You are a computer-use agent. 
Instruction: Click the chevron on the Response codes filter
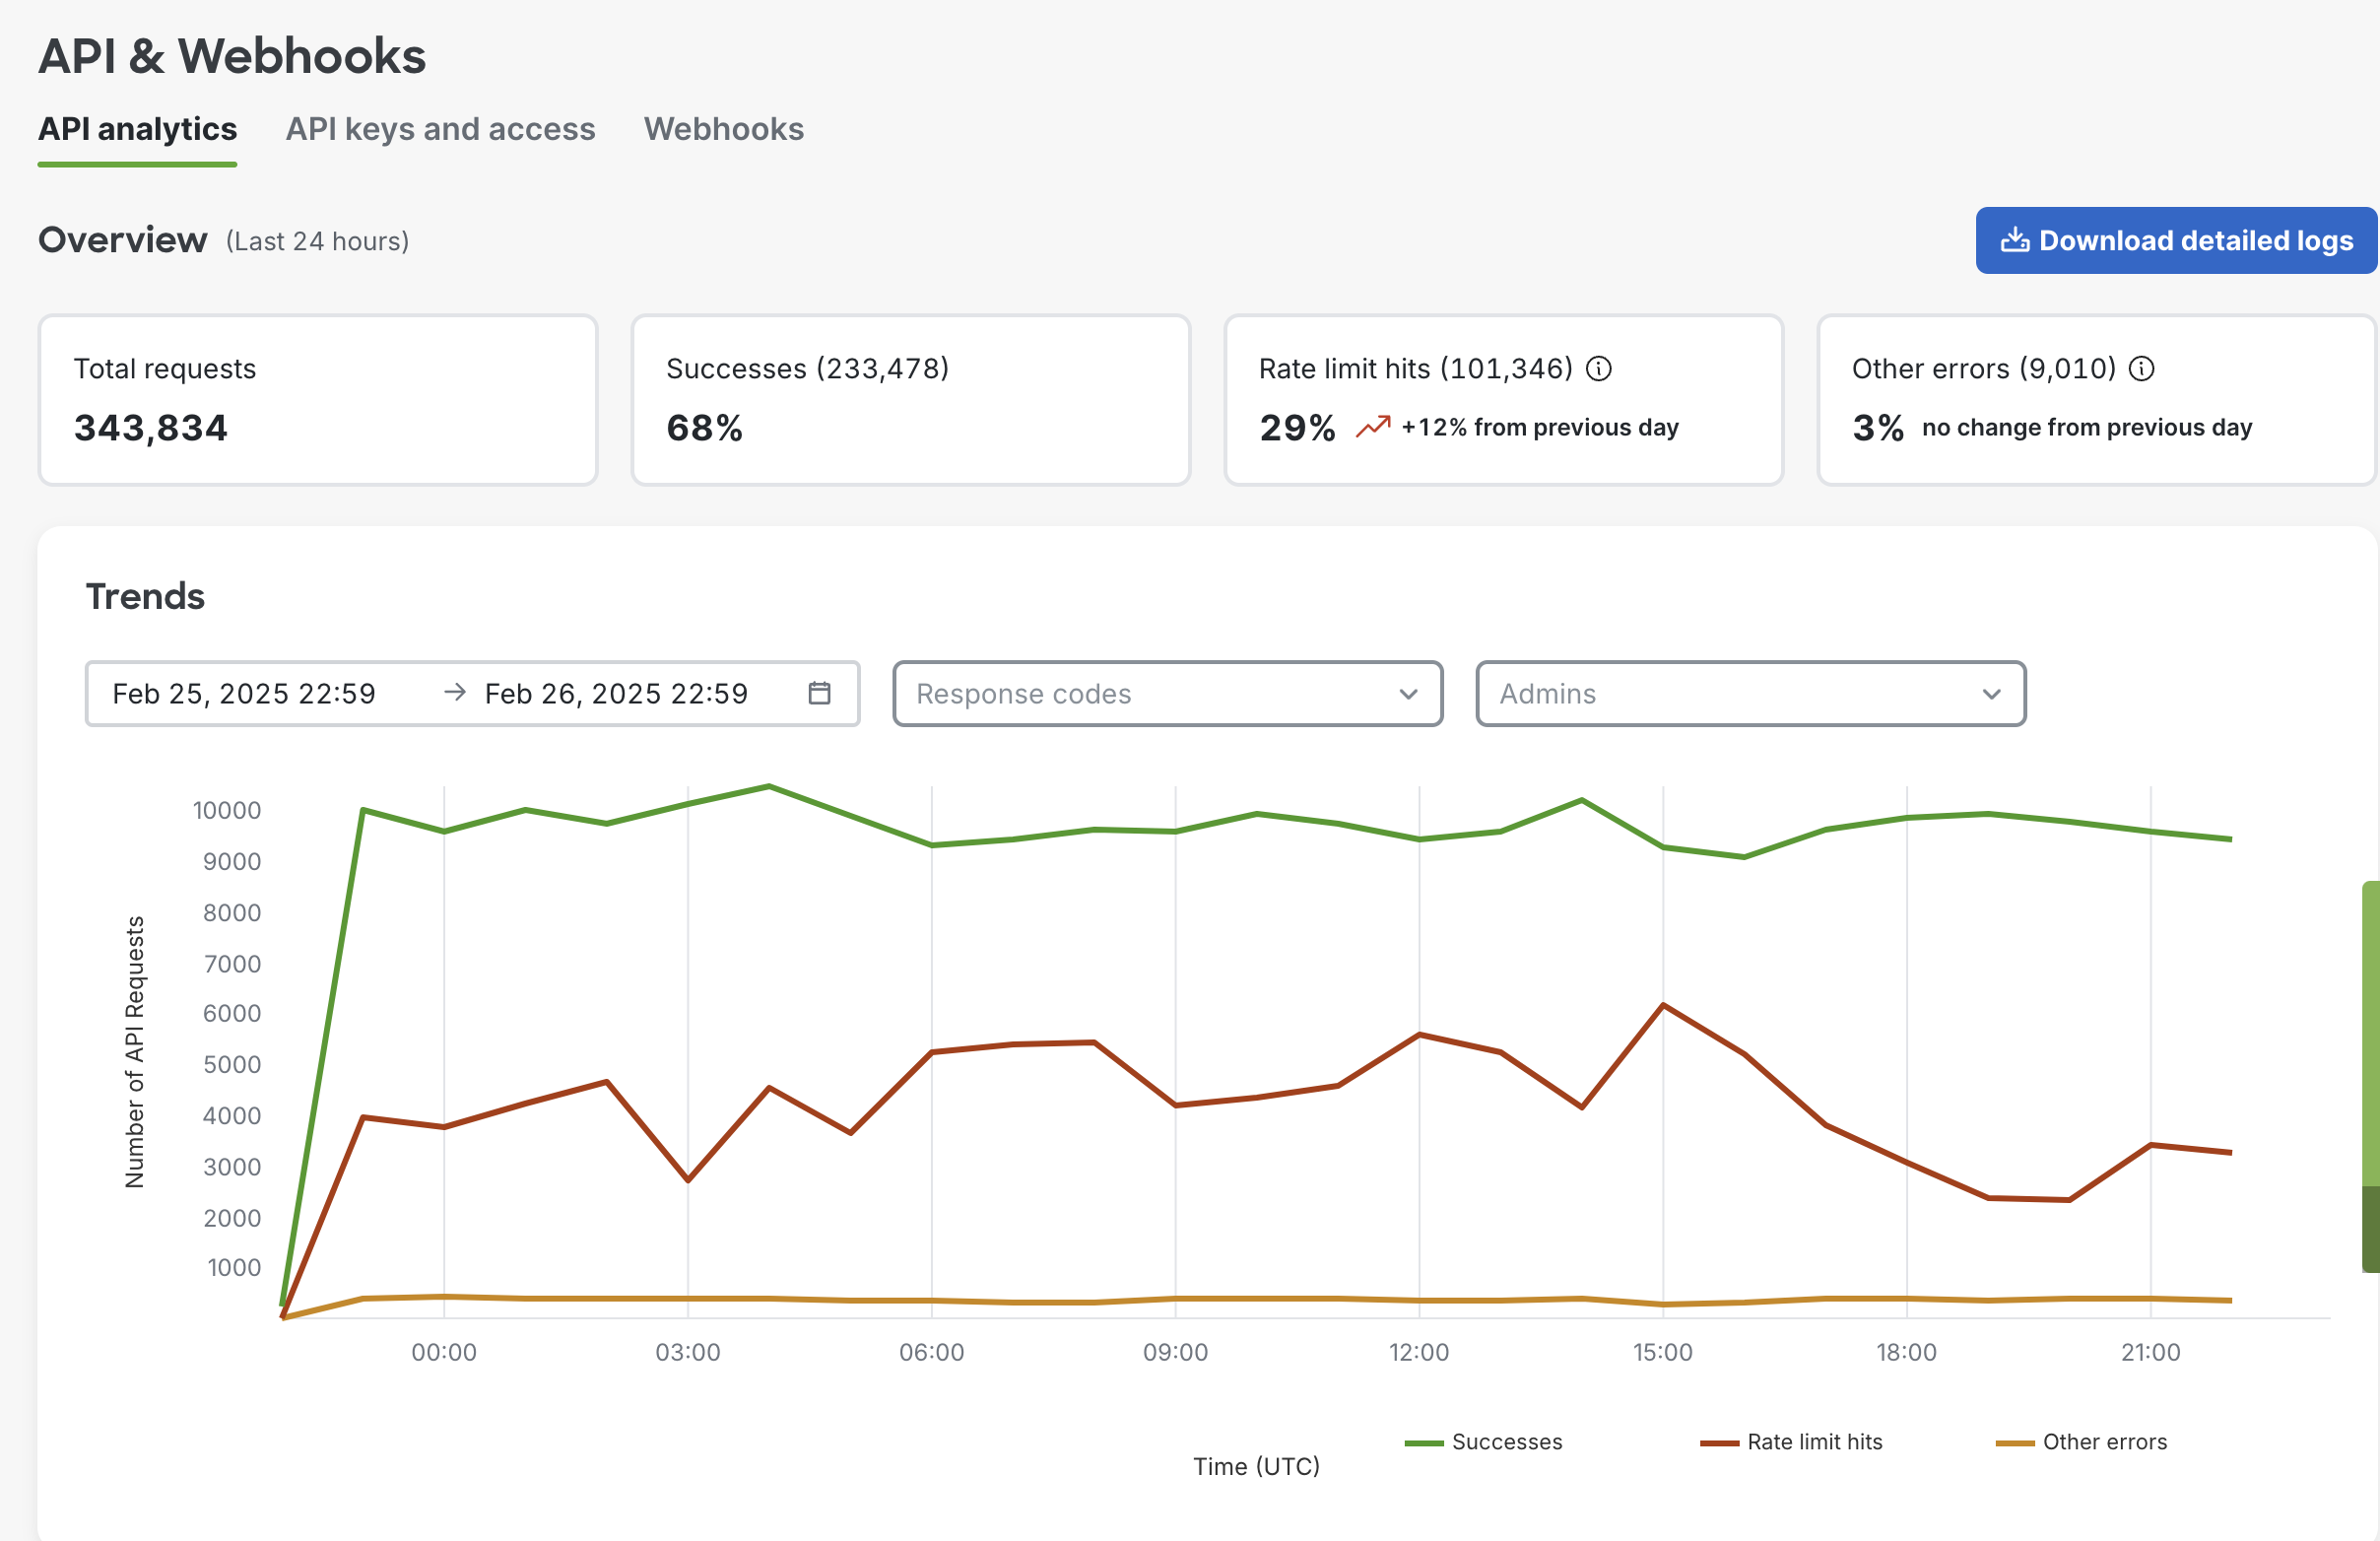tap(1408, 693)
